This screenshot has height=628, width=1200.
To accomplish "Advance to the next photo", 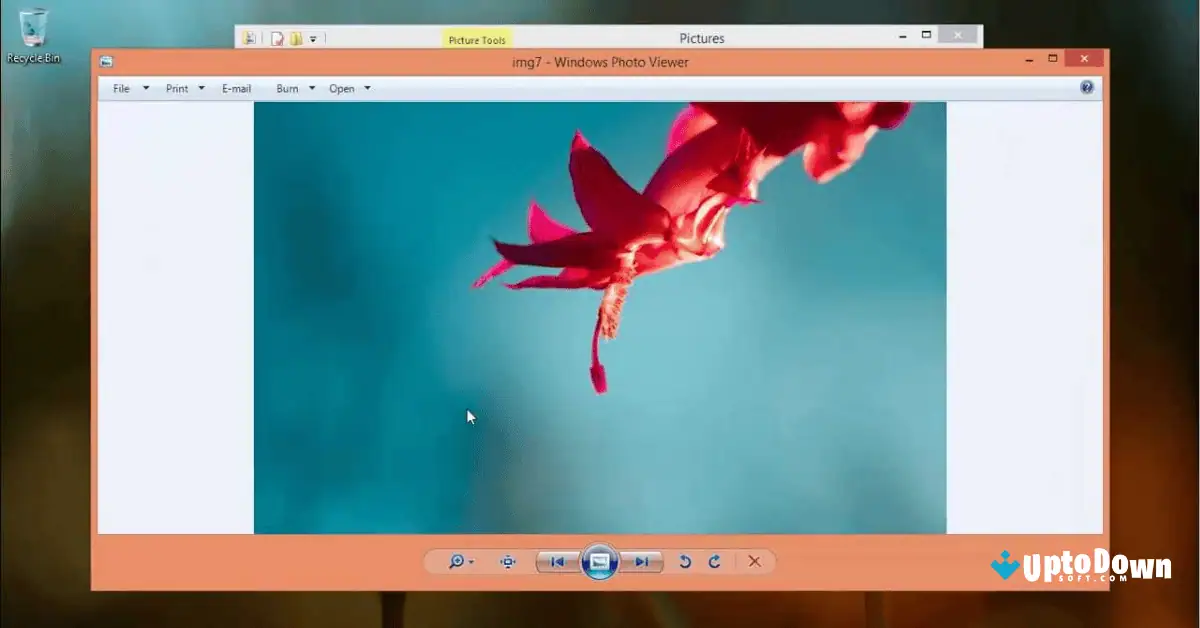I will (x=644, y=561).
